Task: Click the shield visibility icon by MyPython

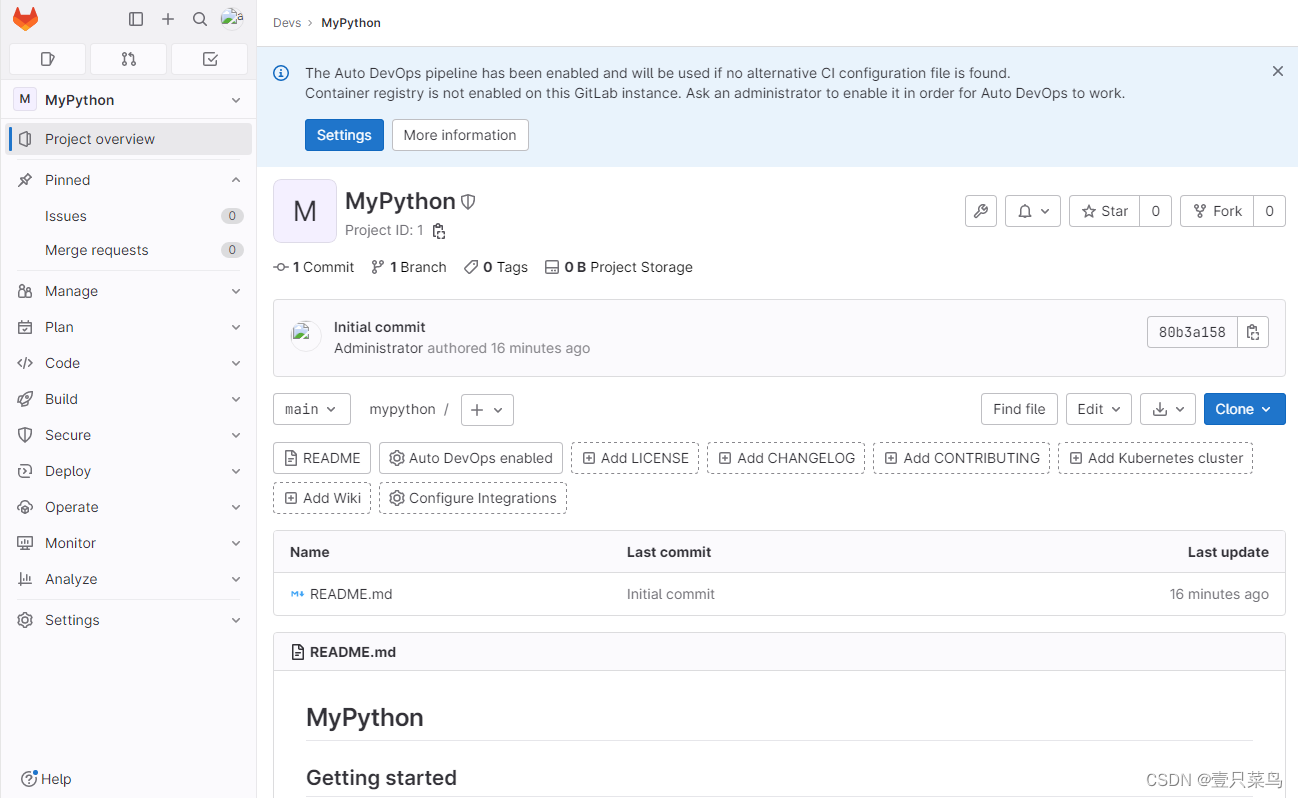Action: pos(468,201)
